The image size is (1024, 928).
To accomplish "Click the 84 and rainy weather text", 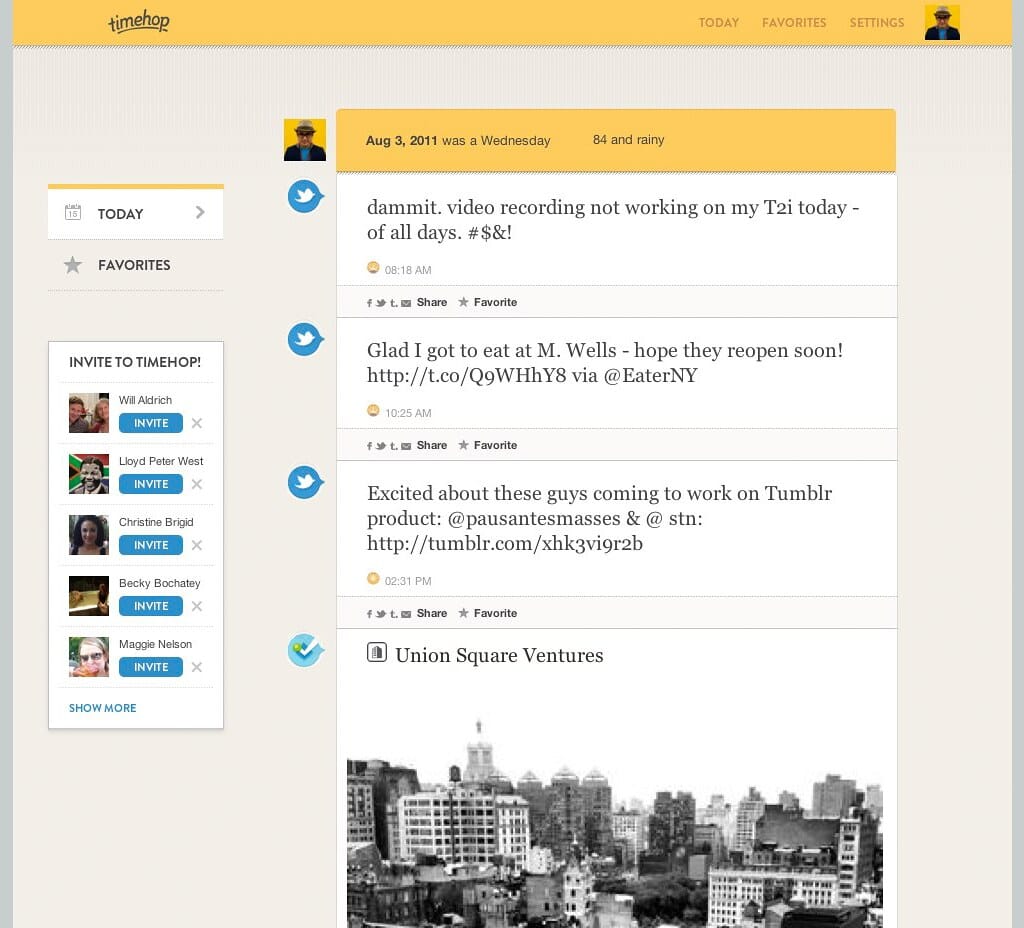I will (628, 140).
